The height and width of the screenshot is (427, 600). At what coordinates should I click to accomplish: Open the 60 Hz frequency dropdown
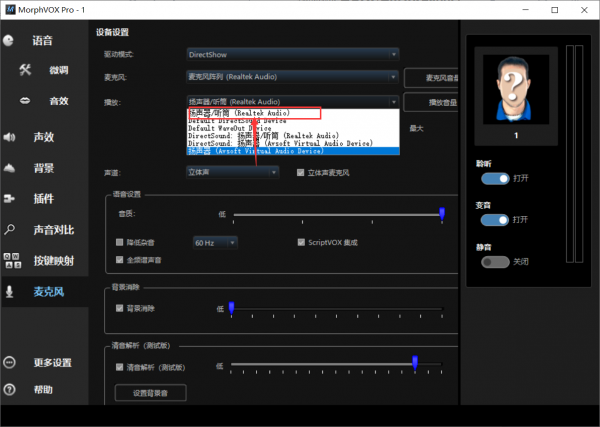pos(215,243)
